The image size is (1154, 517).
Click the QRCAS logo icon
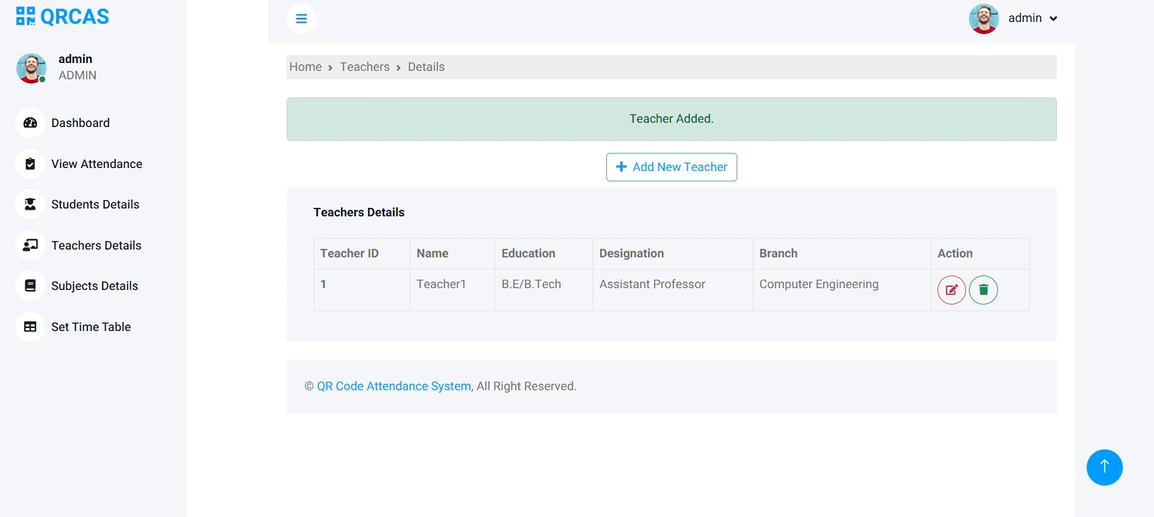click(x=26, y=16)
